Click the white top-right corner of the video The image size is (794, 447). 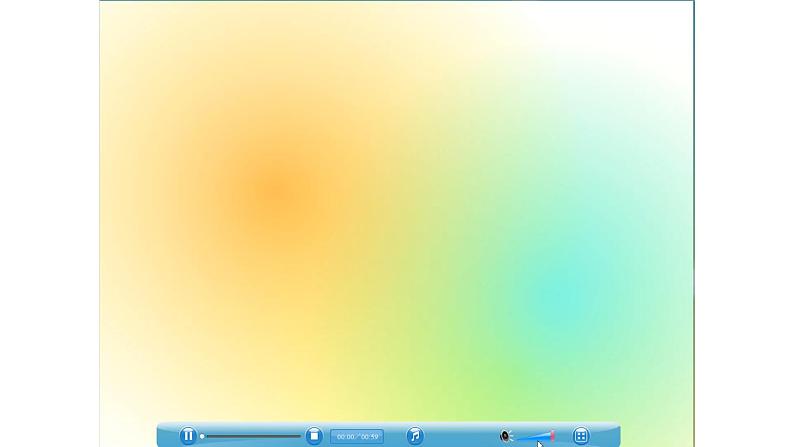point(670,20)
